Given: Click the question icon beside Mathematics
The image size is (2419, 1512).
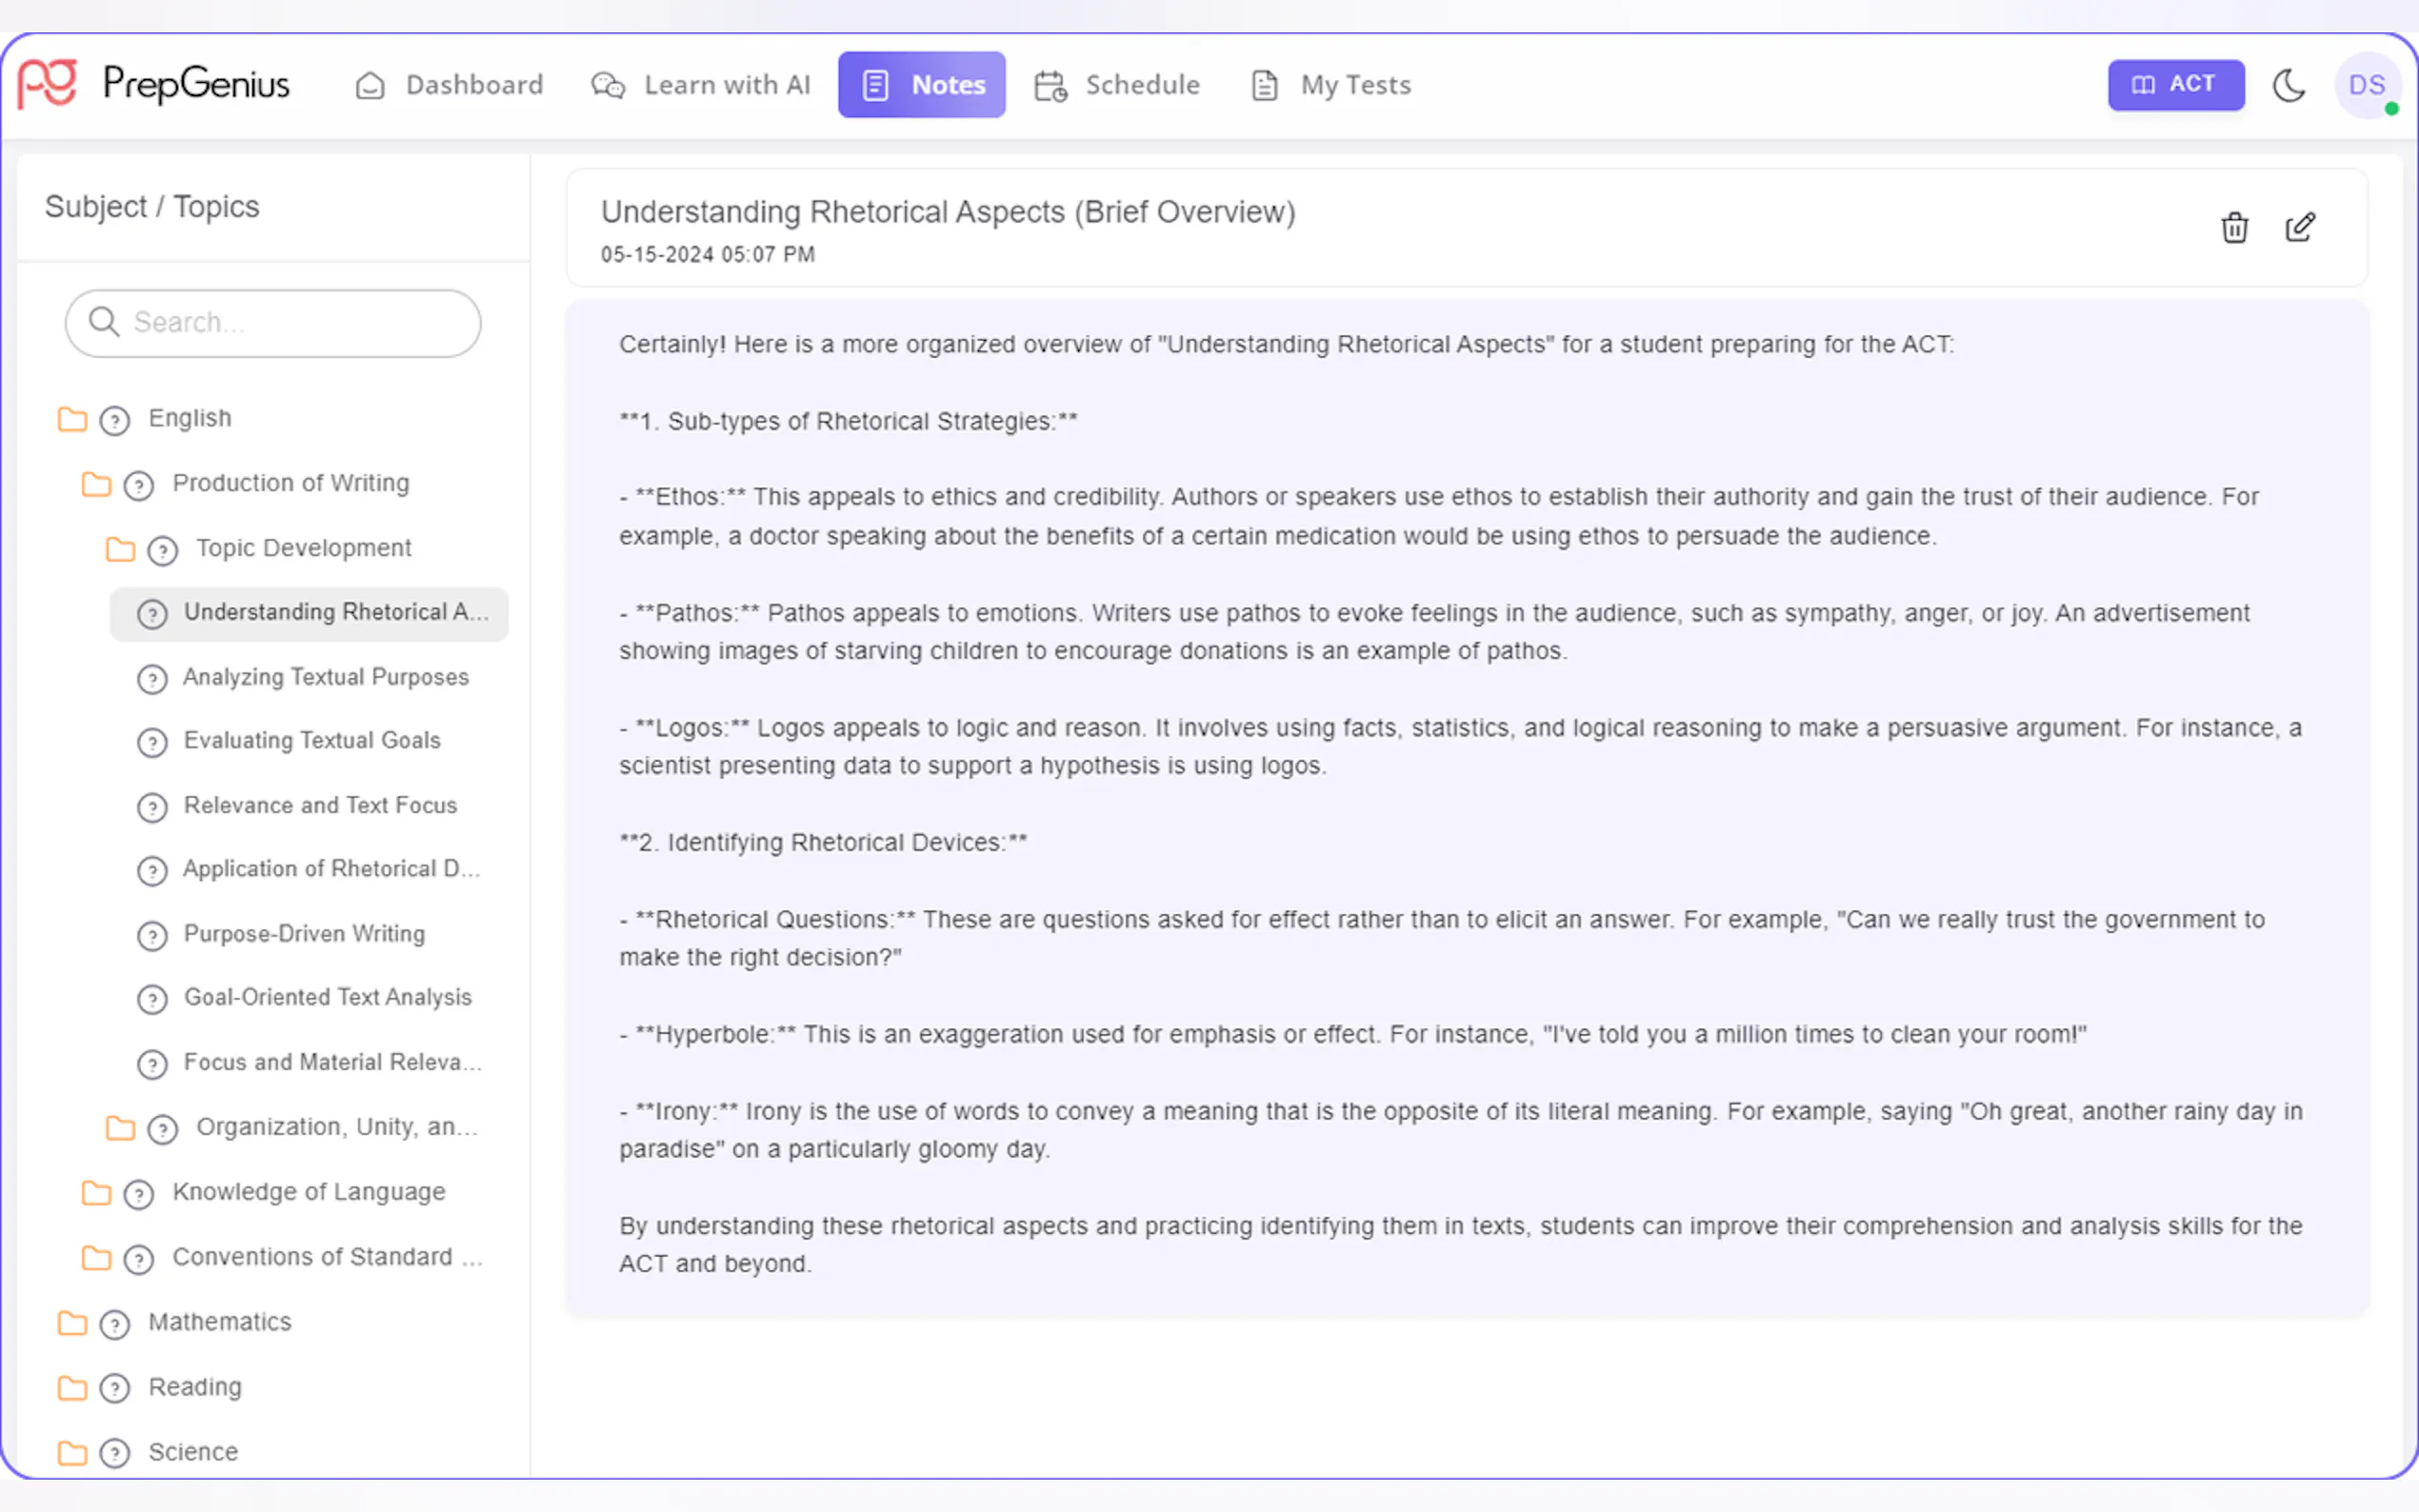Looking at the screenshot, I should pos(115,1324).
